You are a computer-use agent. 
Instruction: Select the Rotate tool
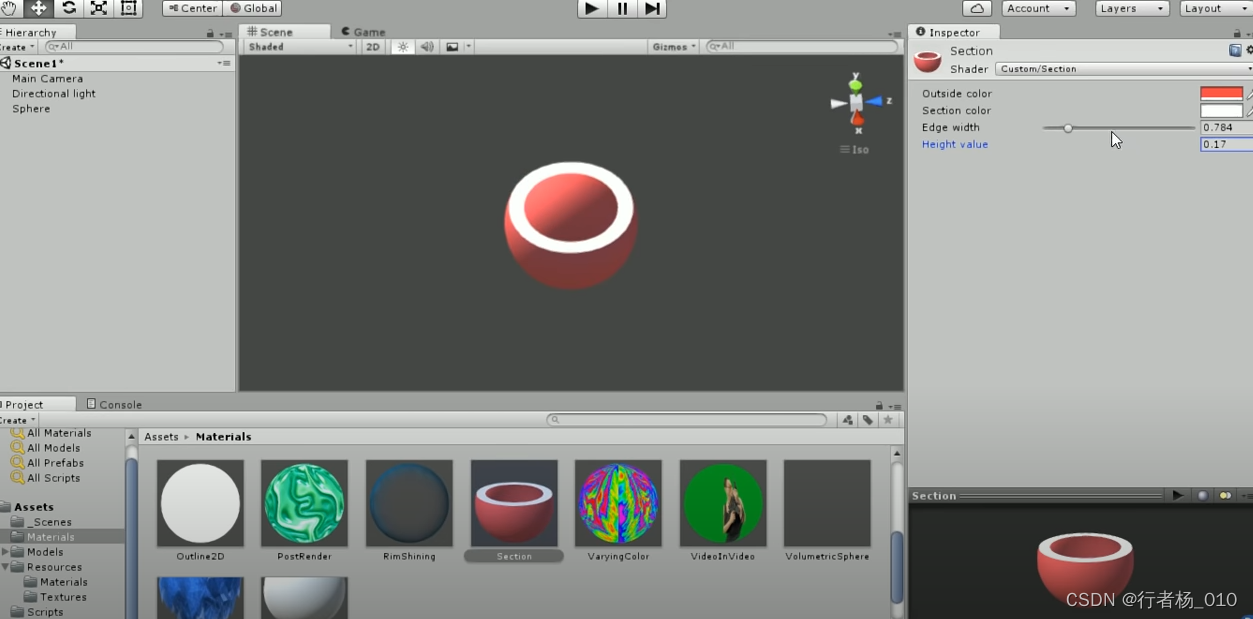coord(69,8)
